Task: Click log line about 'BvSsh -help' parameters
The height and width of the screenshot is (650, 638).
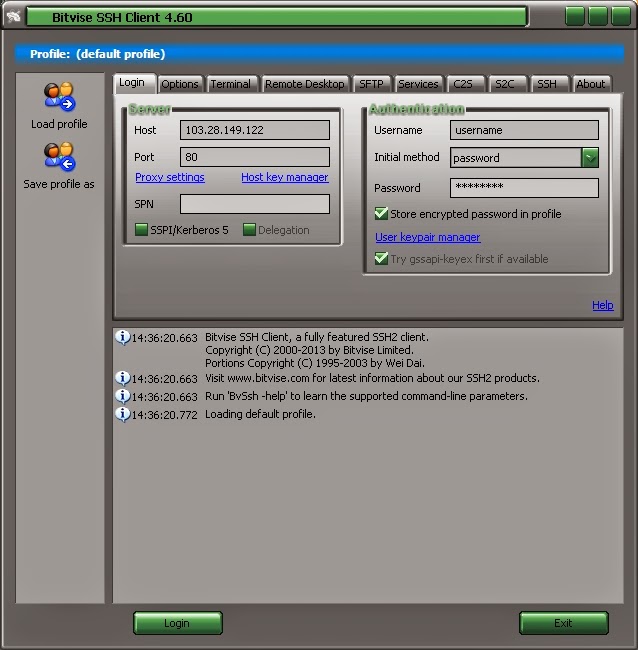Action: (x=366, y=396)
